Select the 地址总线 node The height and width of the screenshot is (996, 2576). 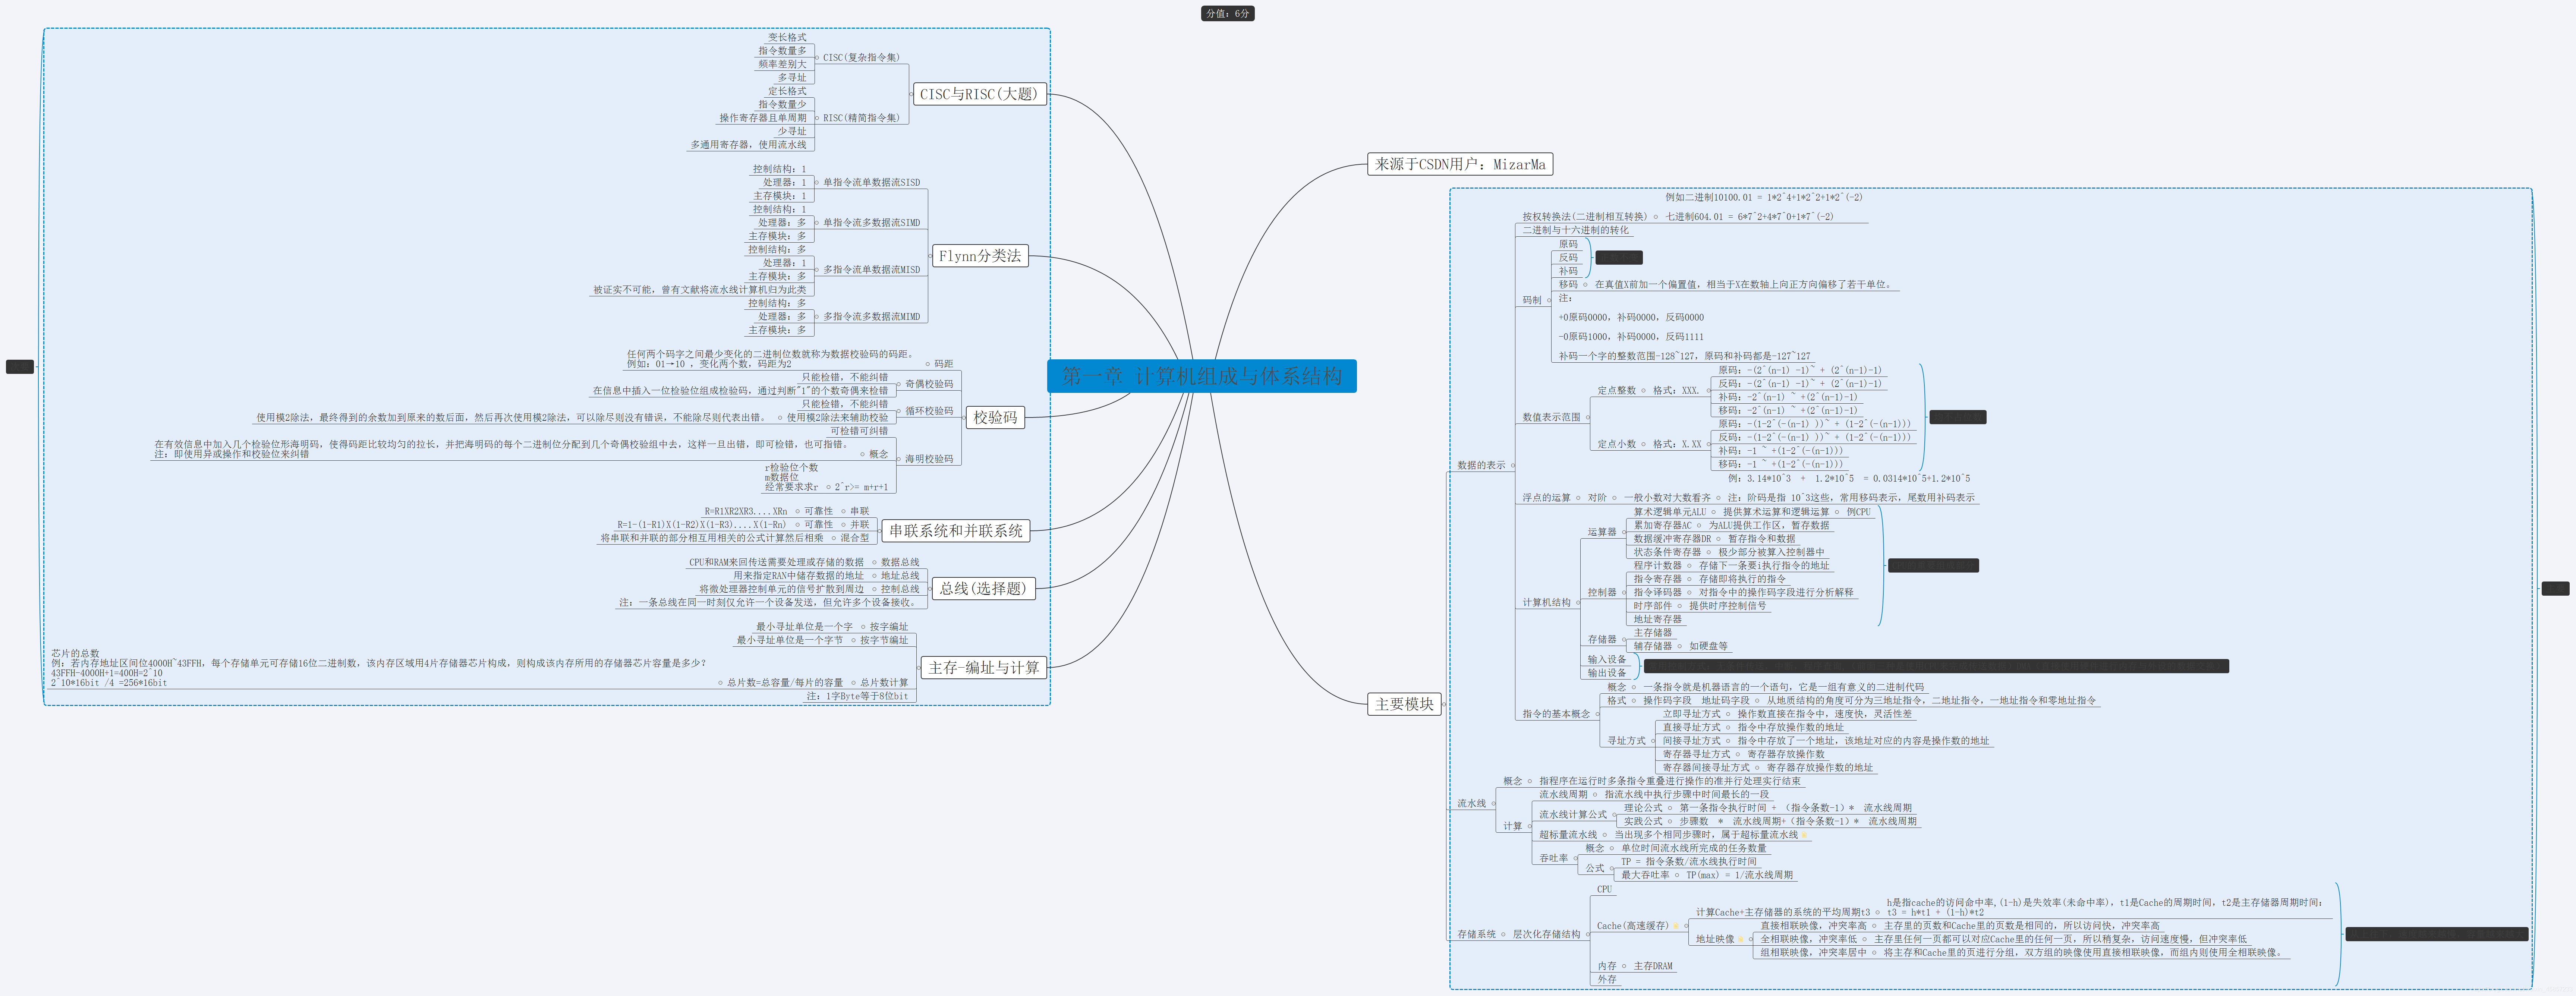point(900,576)
